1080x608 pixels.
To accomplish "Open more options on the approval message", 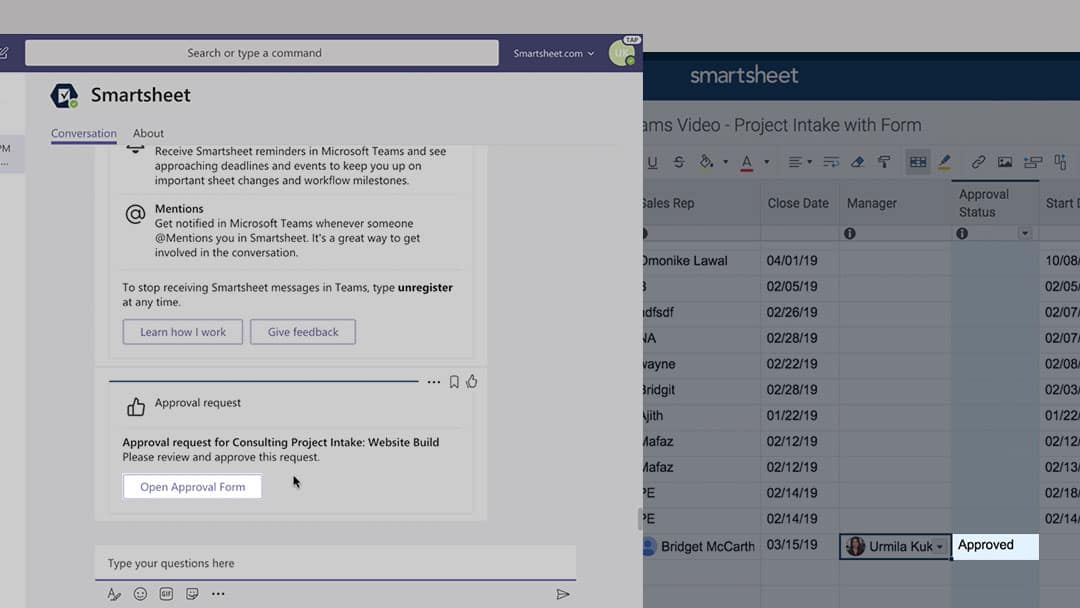I will [x=433, y=381].
